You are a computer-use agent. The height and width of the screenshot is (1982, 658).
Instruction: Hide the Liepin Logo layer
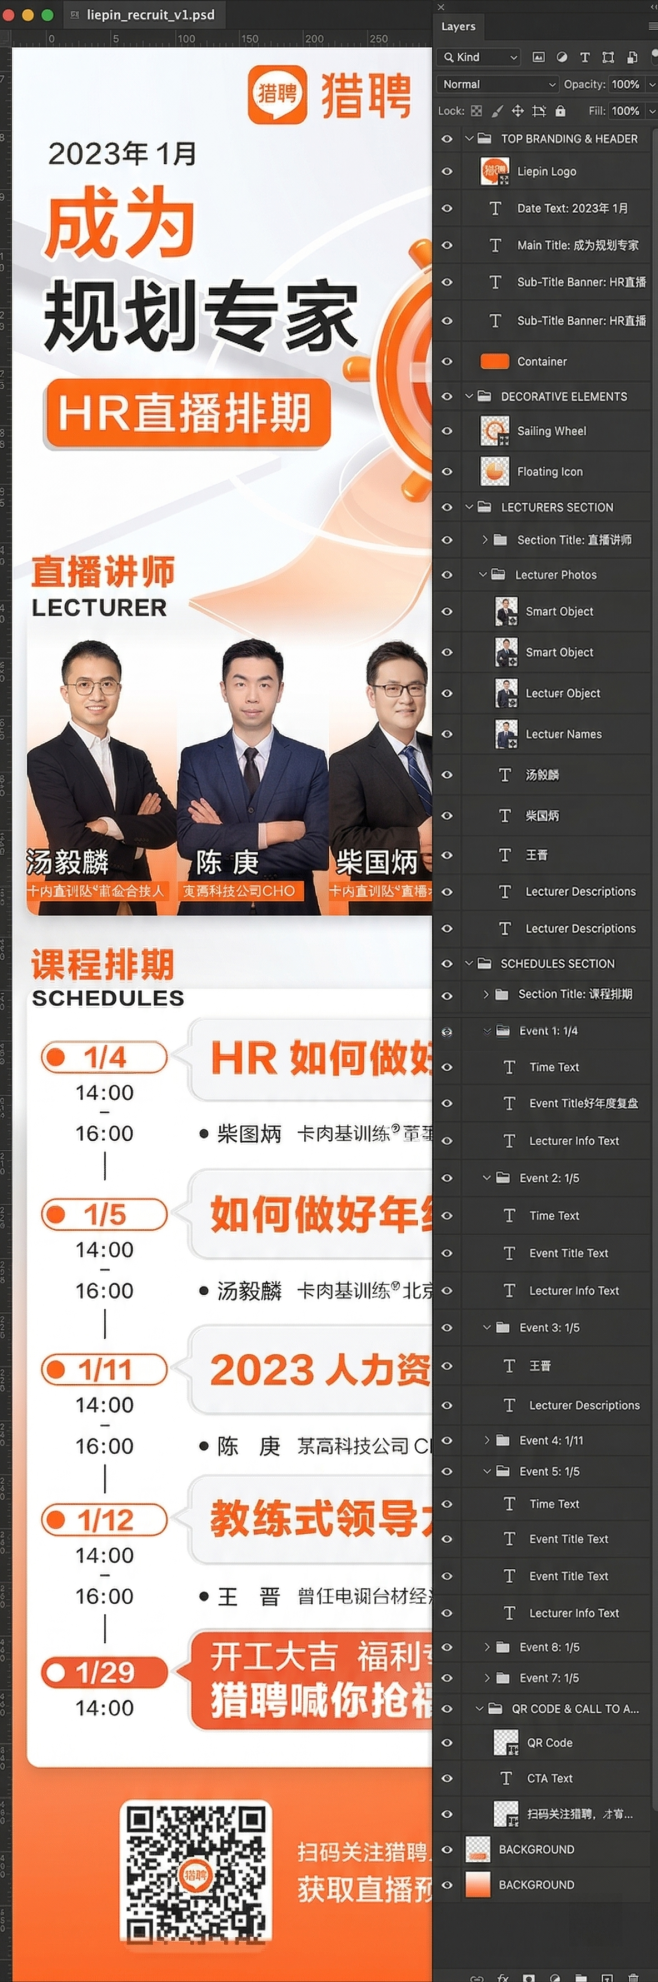coord(447,171)
